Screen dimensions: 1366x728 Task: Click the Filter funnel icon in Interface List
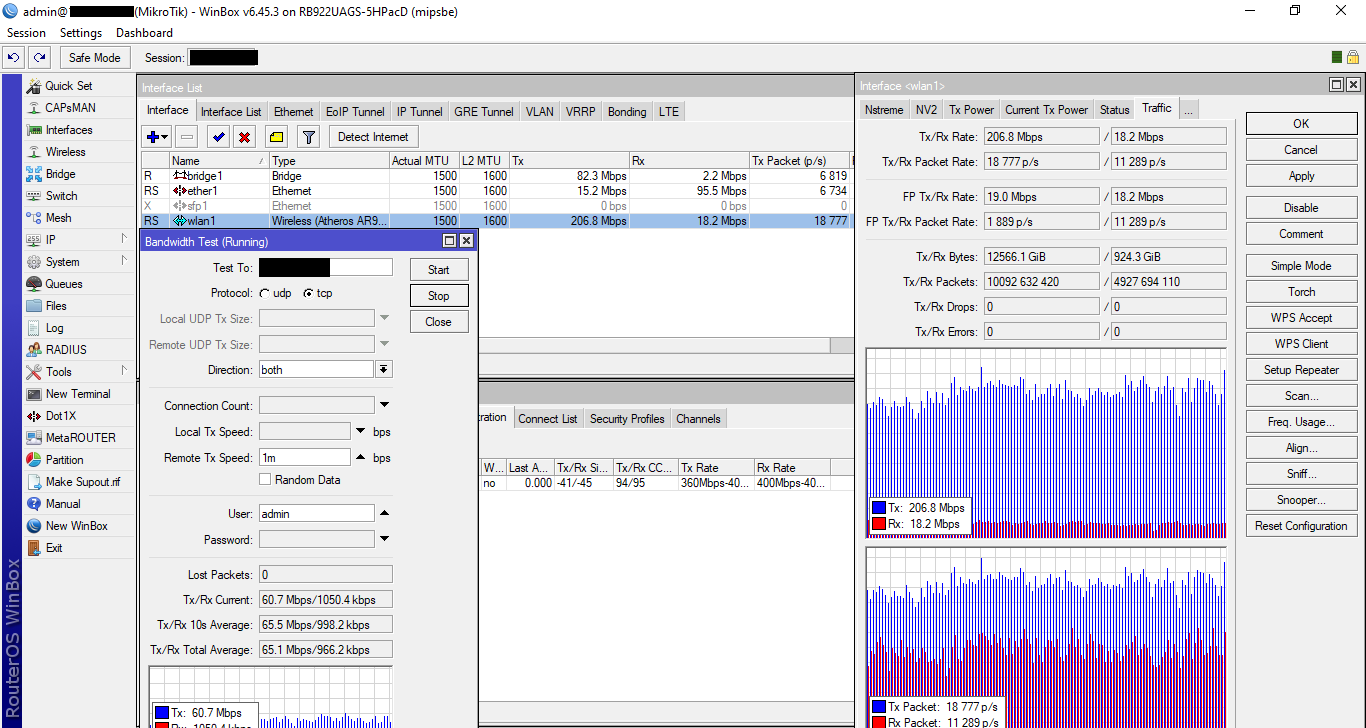pyautogui.click(x=308, y=137)
